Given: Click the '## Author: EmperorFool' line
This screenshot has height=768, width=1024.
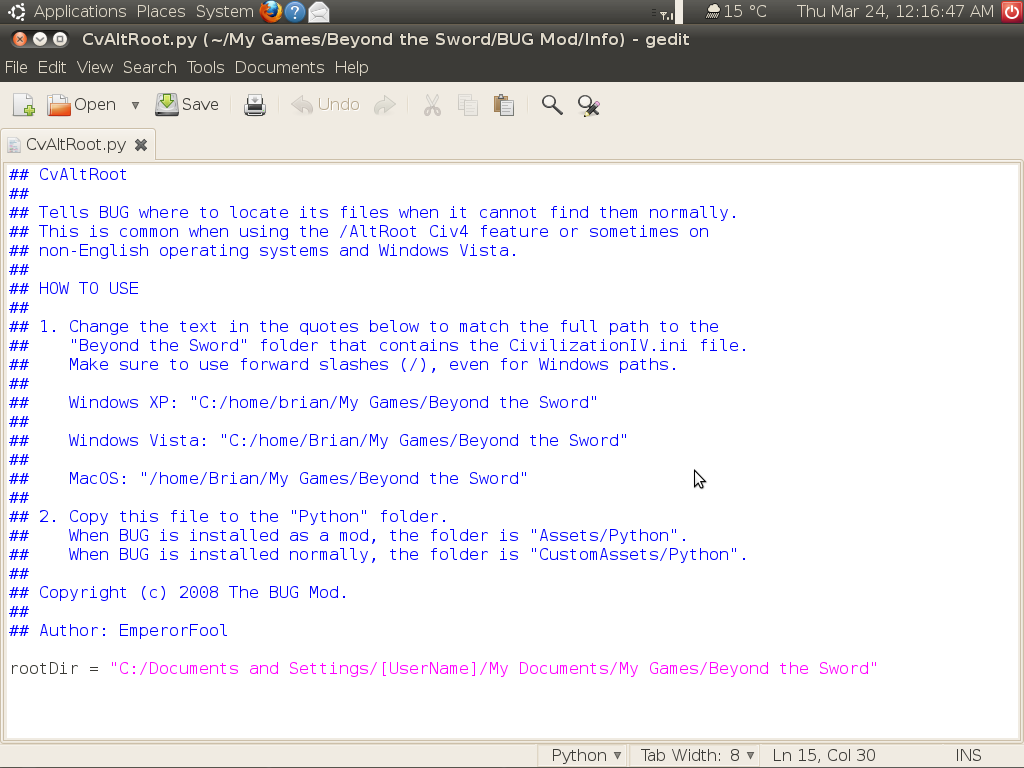Looking at the screenshot, I should 118,631.
